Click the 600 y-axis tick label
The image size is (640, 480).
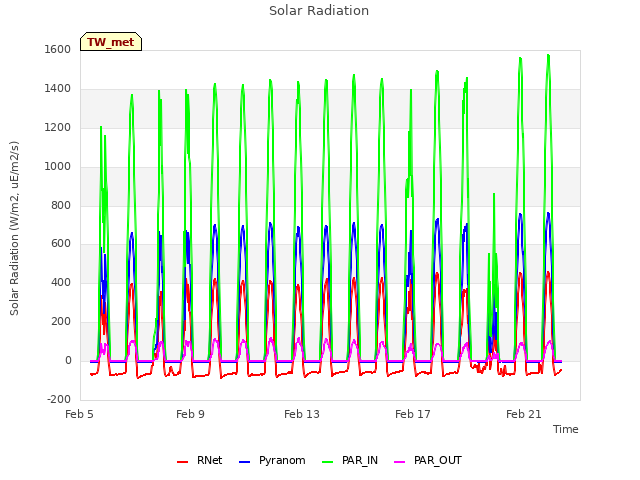pyautogui.click(x=61, y=244)
